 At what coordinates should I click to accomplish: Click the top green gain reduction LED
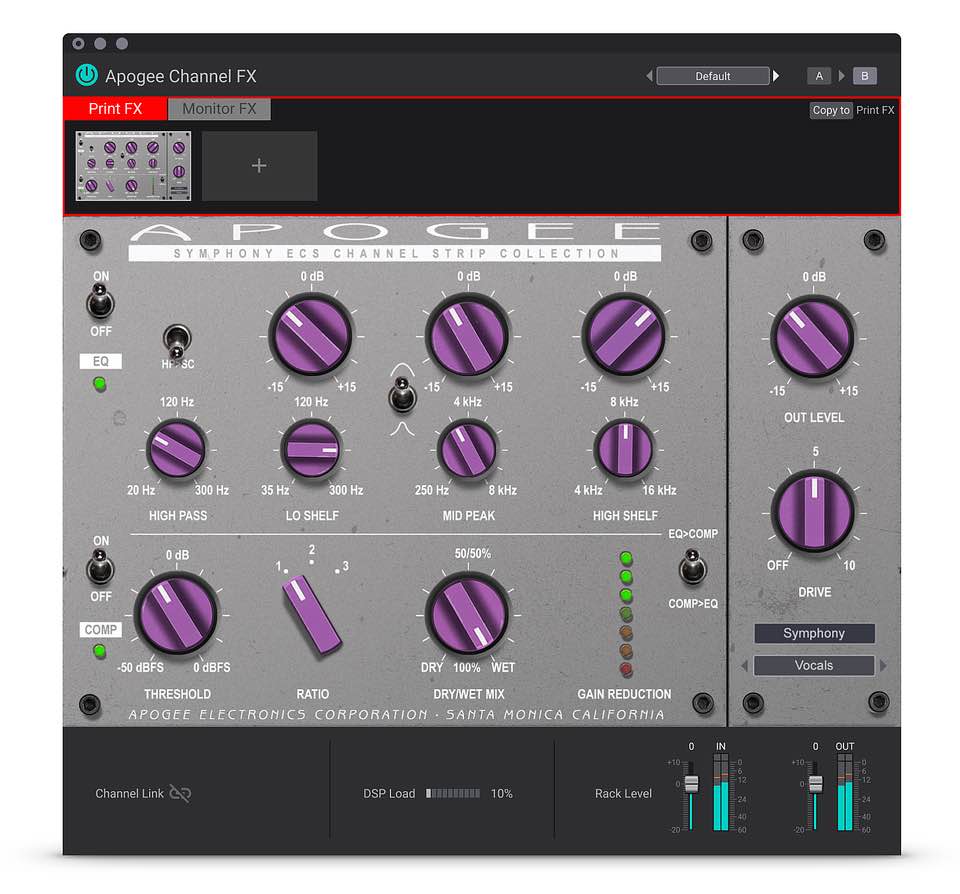click(626, 558)
